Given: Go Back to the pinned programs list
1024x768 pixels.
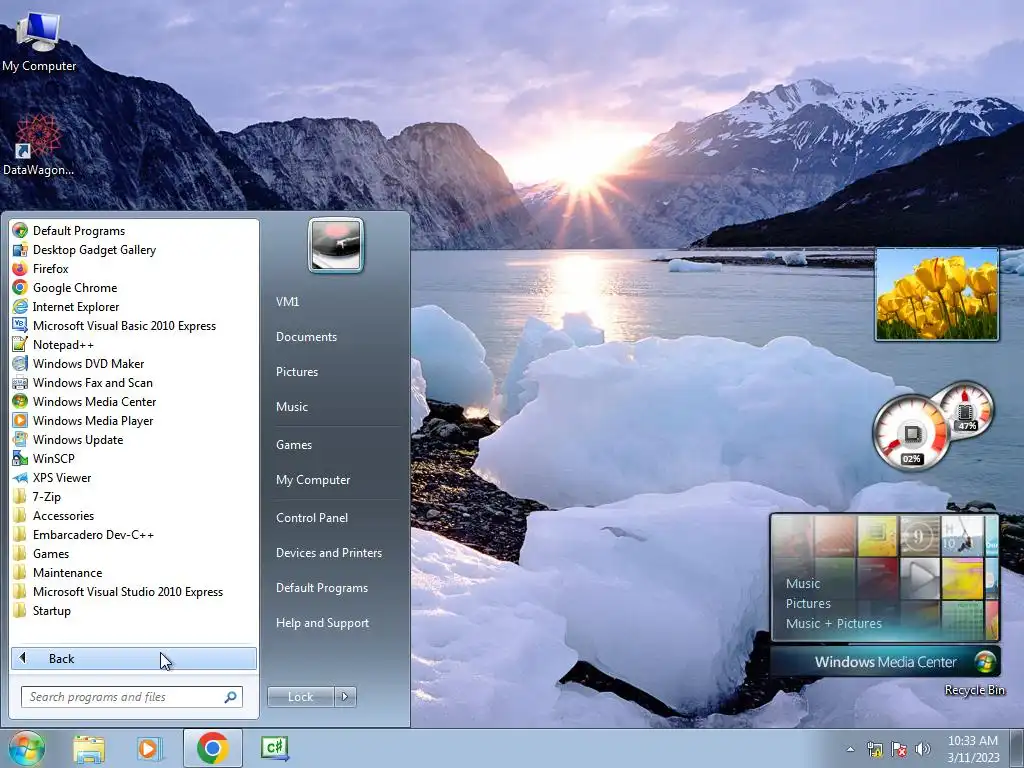Looking at the screenshot, I should coord(134,658).
